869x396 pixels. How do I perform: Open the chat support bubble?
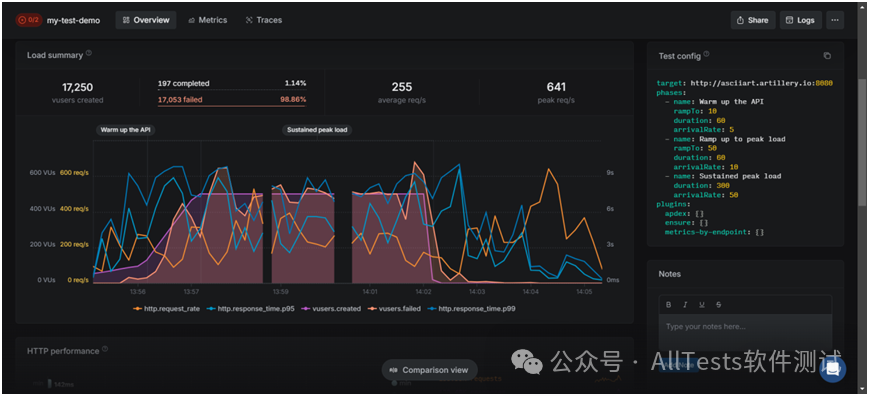pyautogui.click(x=832, y=369)
